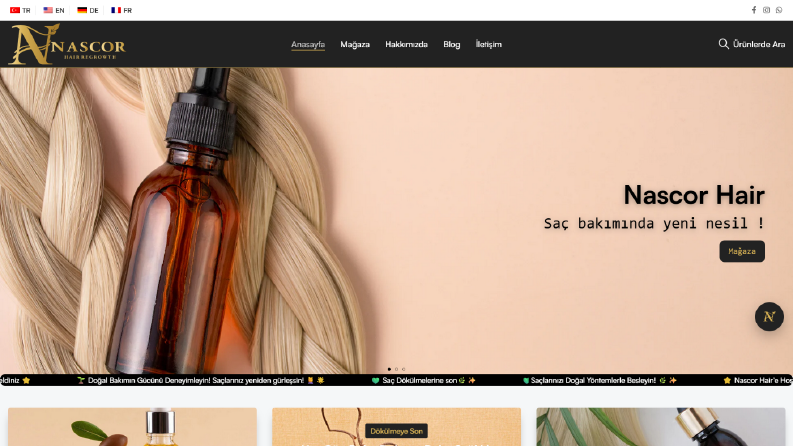Screen dimensions: 793x446
Task: Open the Instagram social icon
Action: point(766,10)
